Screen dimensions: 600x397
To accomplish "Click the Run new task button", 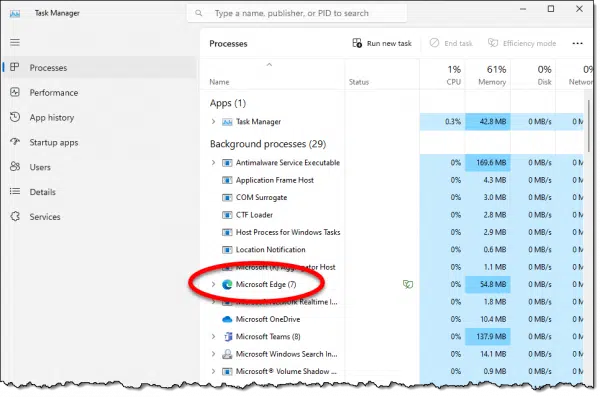I will [x=382, y=43].
